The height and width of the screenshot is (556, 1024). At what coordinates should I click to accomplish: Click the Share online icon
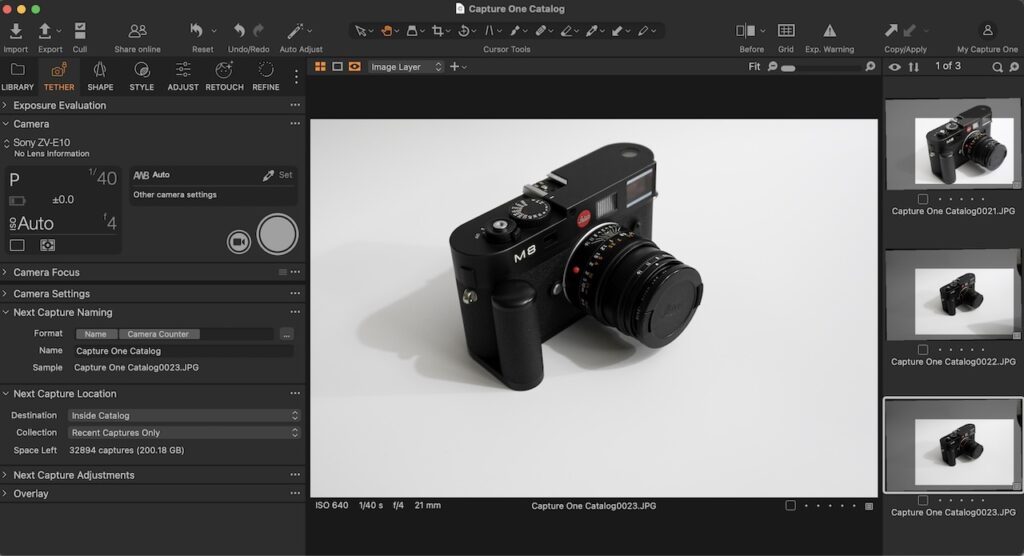pos(137,31)
